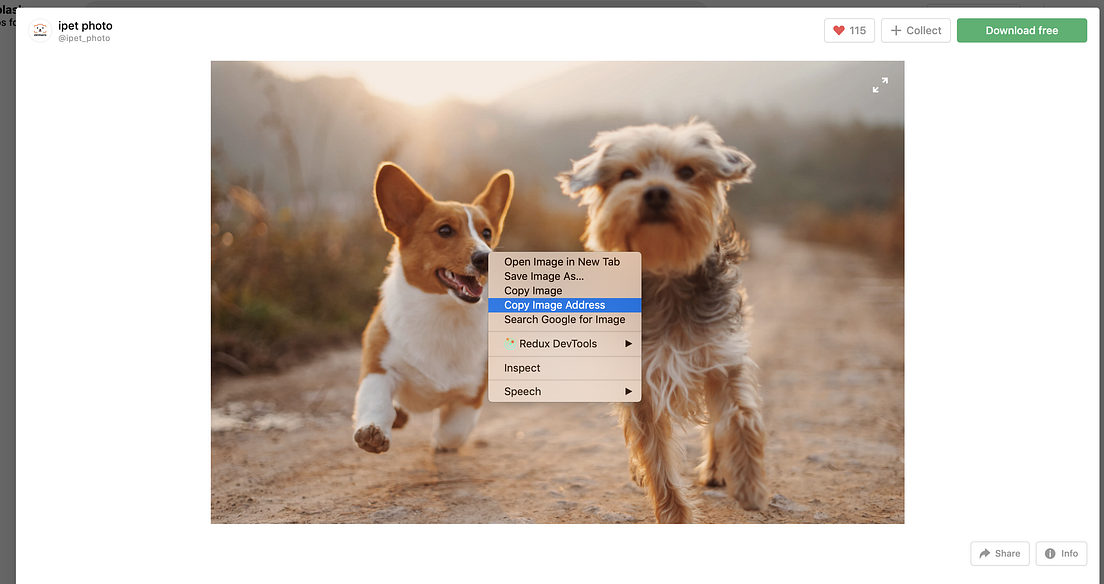Select Save Image As from the menu
This screenshot has height=584, width=1104.
click(546, 276)
